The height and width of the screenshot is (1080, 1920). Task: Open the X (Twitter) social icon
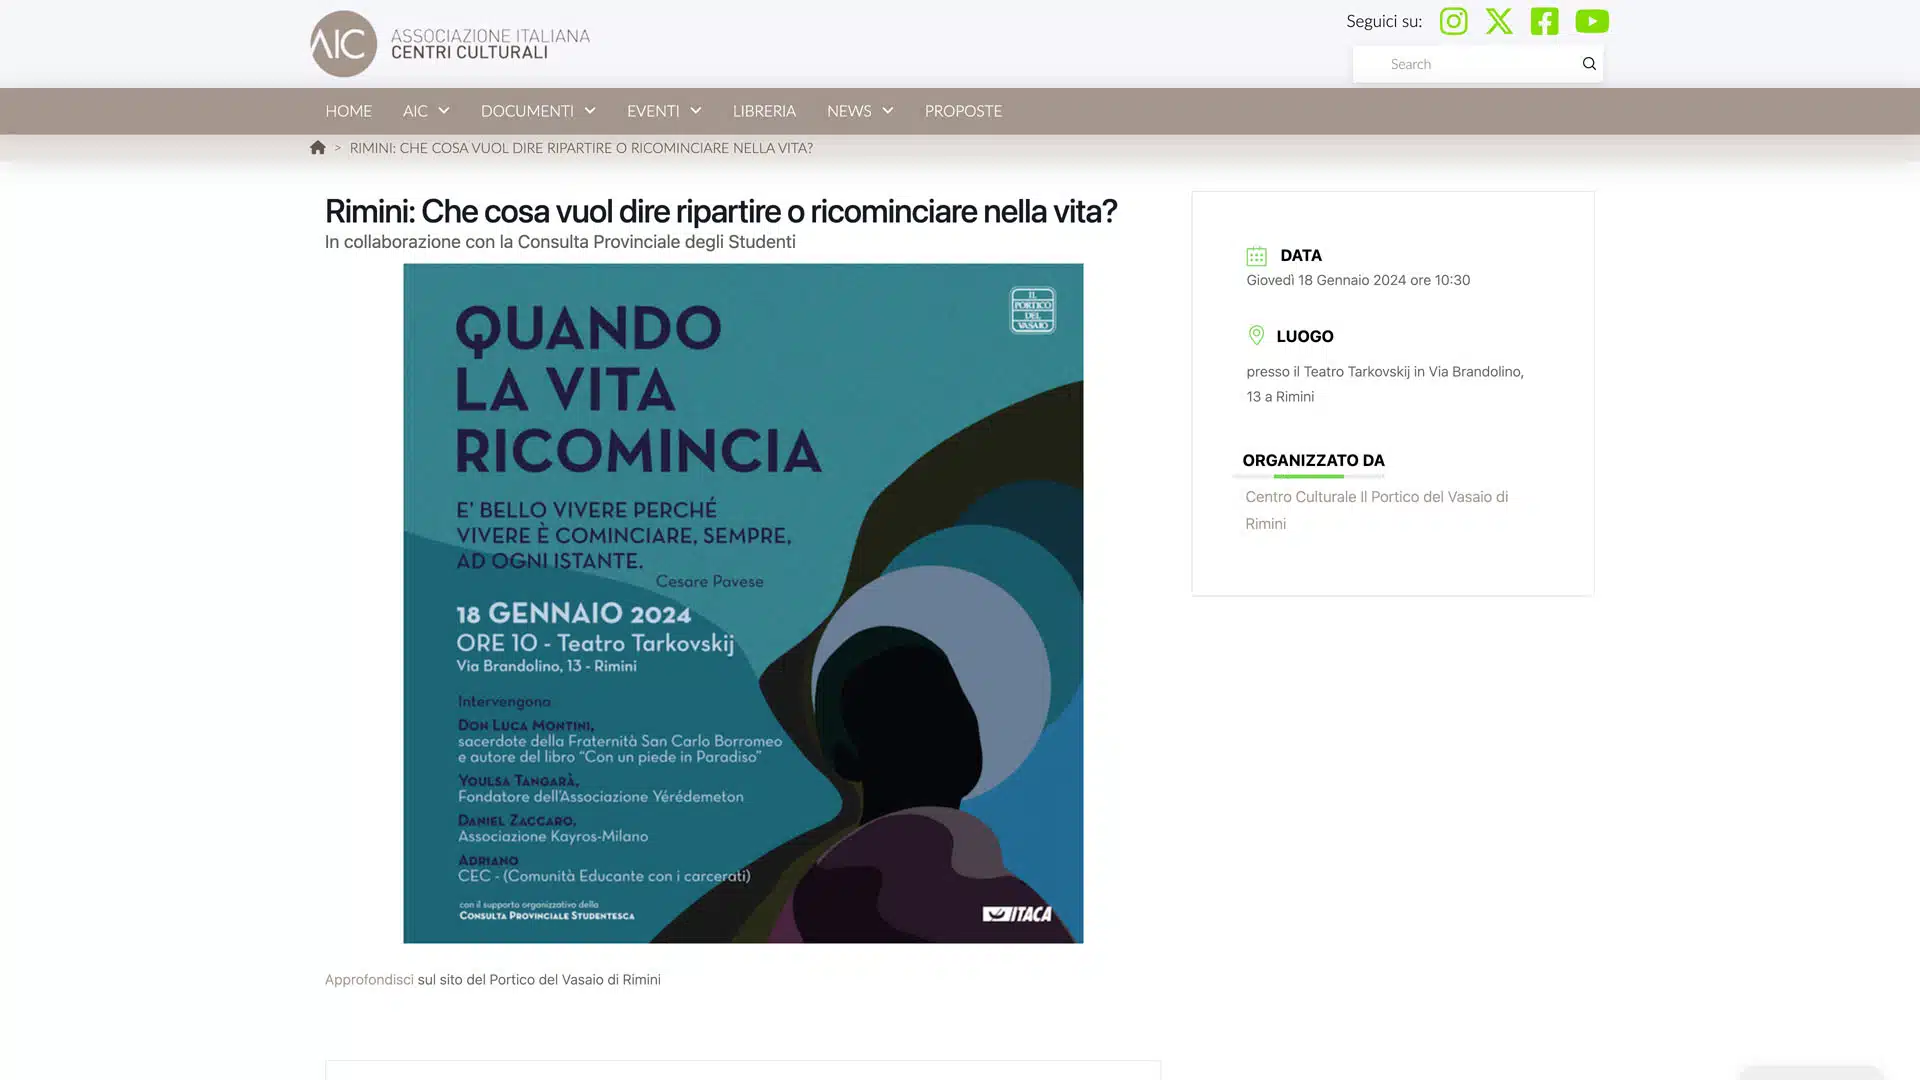[x=1499, y=21]
